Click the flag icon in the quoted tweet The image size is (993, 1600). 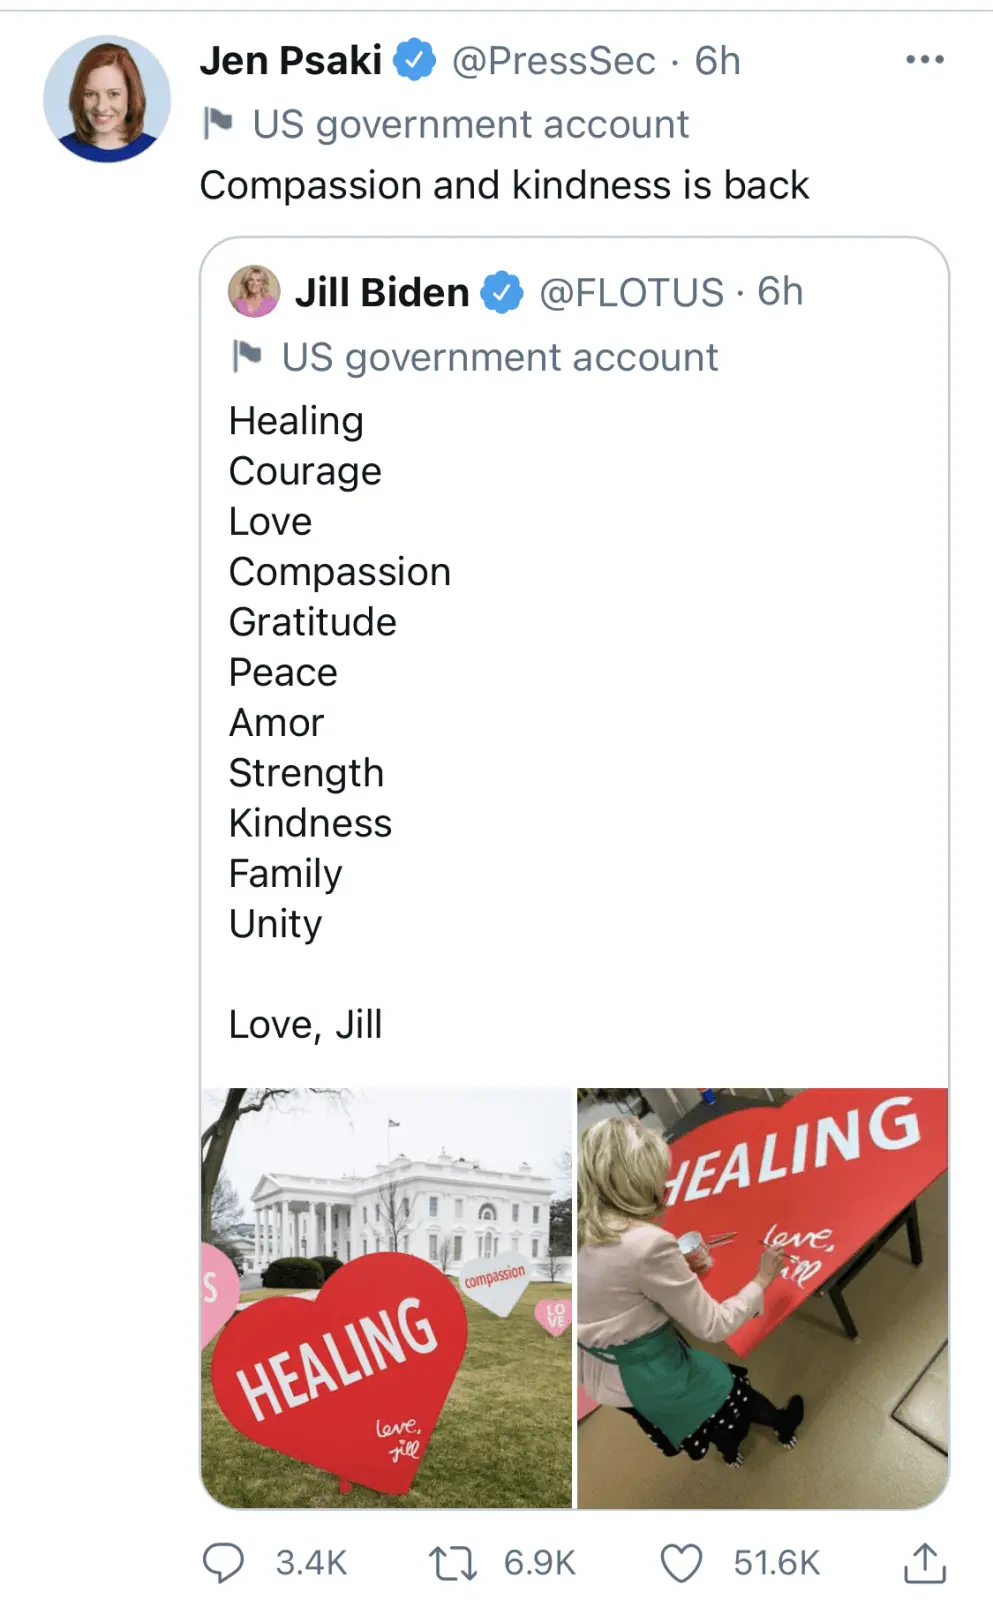pyautogui.click(x=247, y=356)
